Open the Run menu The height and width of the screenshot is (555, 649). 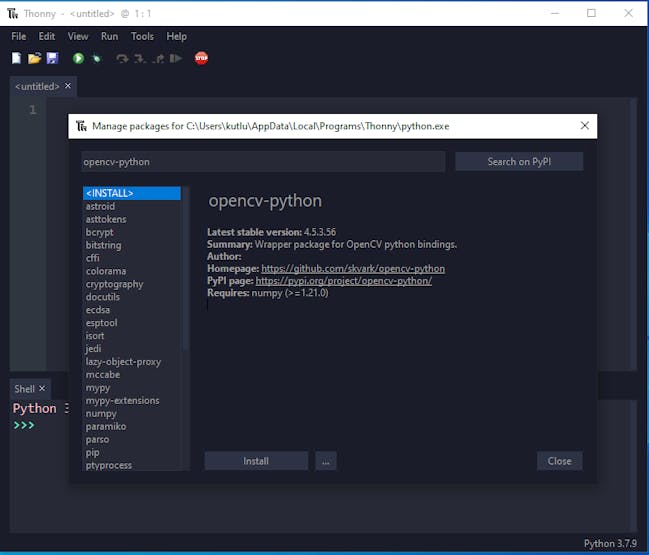pyautogui.click(x=109, y=36)
